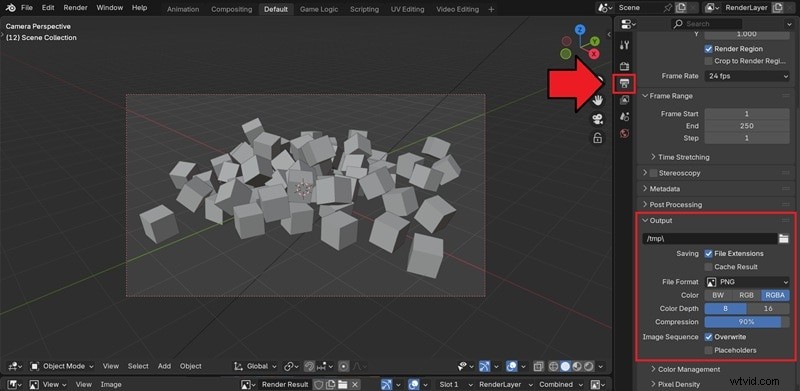Click the open image folder icon beside Render Result
Screen dimensions: 800x391
pos(342,384)
